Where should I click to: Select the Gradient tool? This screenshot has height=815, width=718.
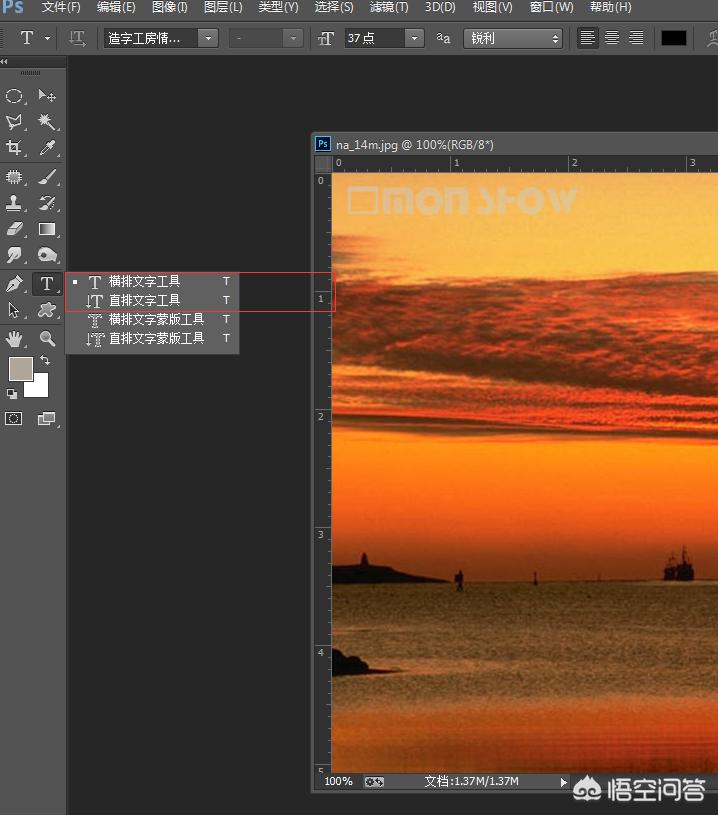click(47, 229)
